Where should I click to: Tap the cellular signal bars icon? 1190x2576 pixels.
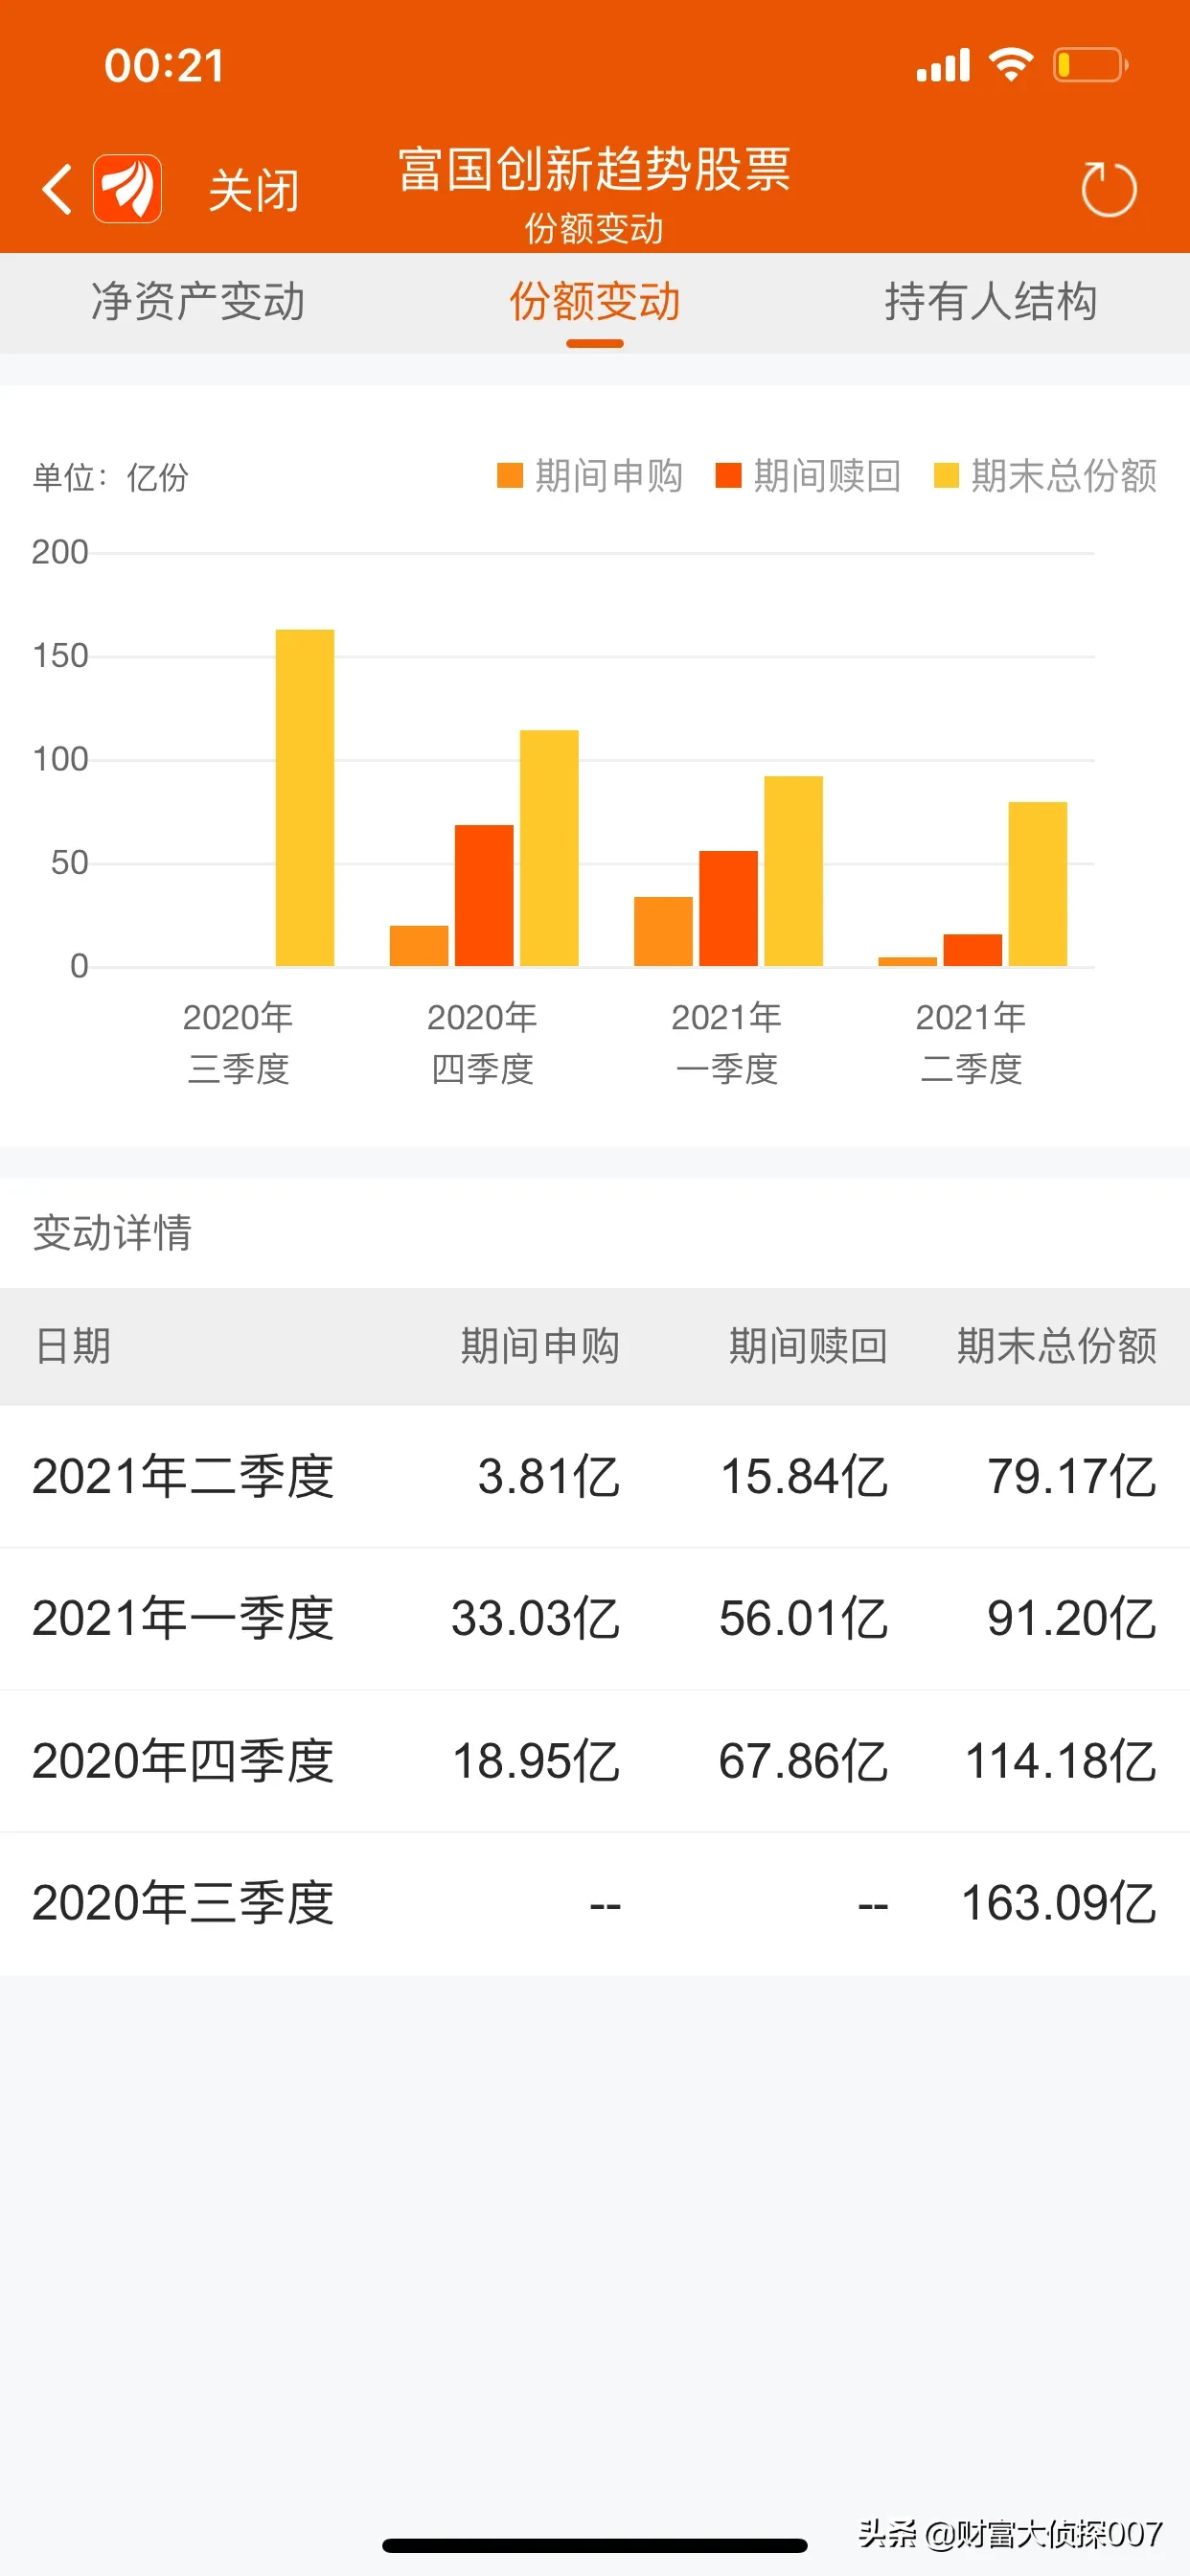(943, 65)
